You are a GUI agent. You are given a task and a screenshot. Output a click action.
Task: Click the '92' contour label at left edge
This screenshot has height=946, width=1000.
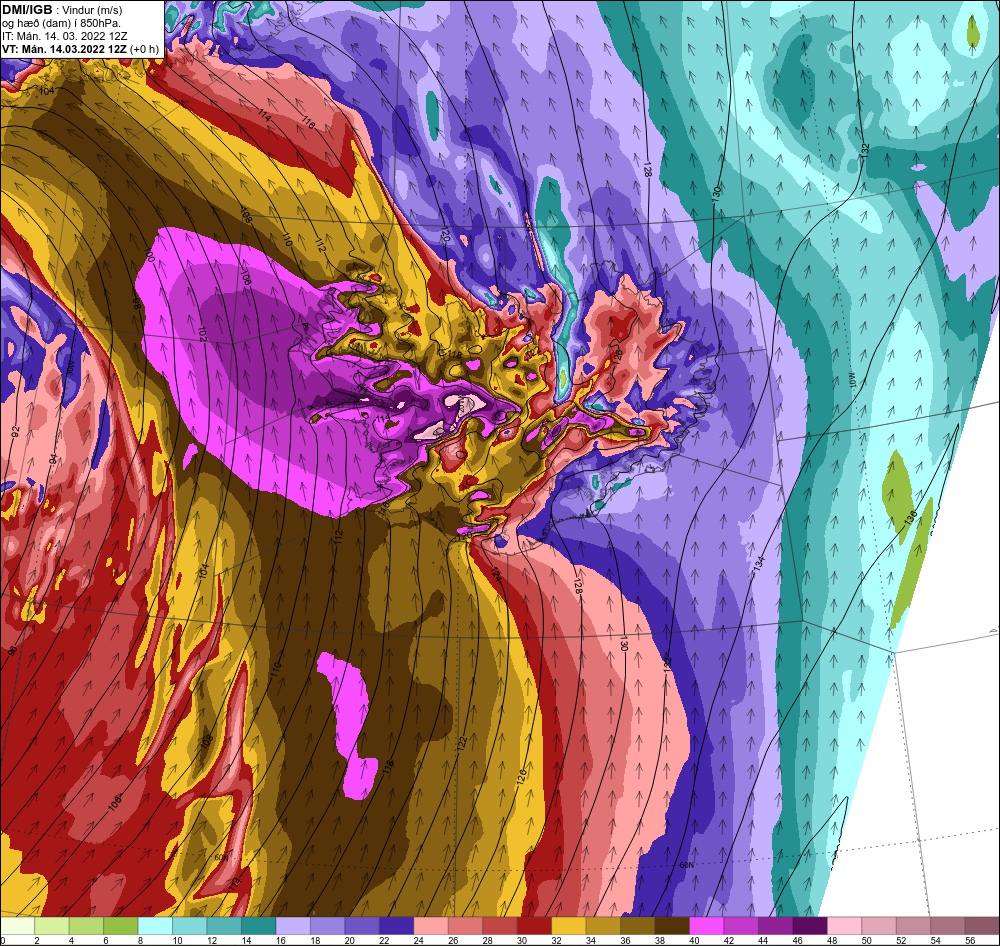coord(15,434)
